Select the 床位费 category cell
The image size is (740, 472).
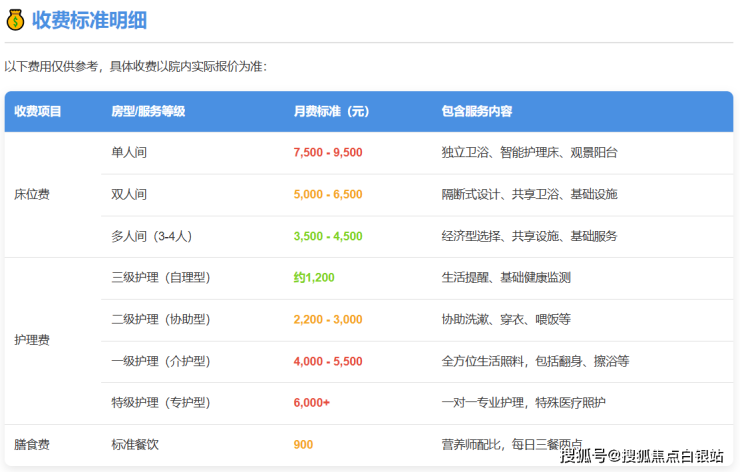tap(32, 194)
